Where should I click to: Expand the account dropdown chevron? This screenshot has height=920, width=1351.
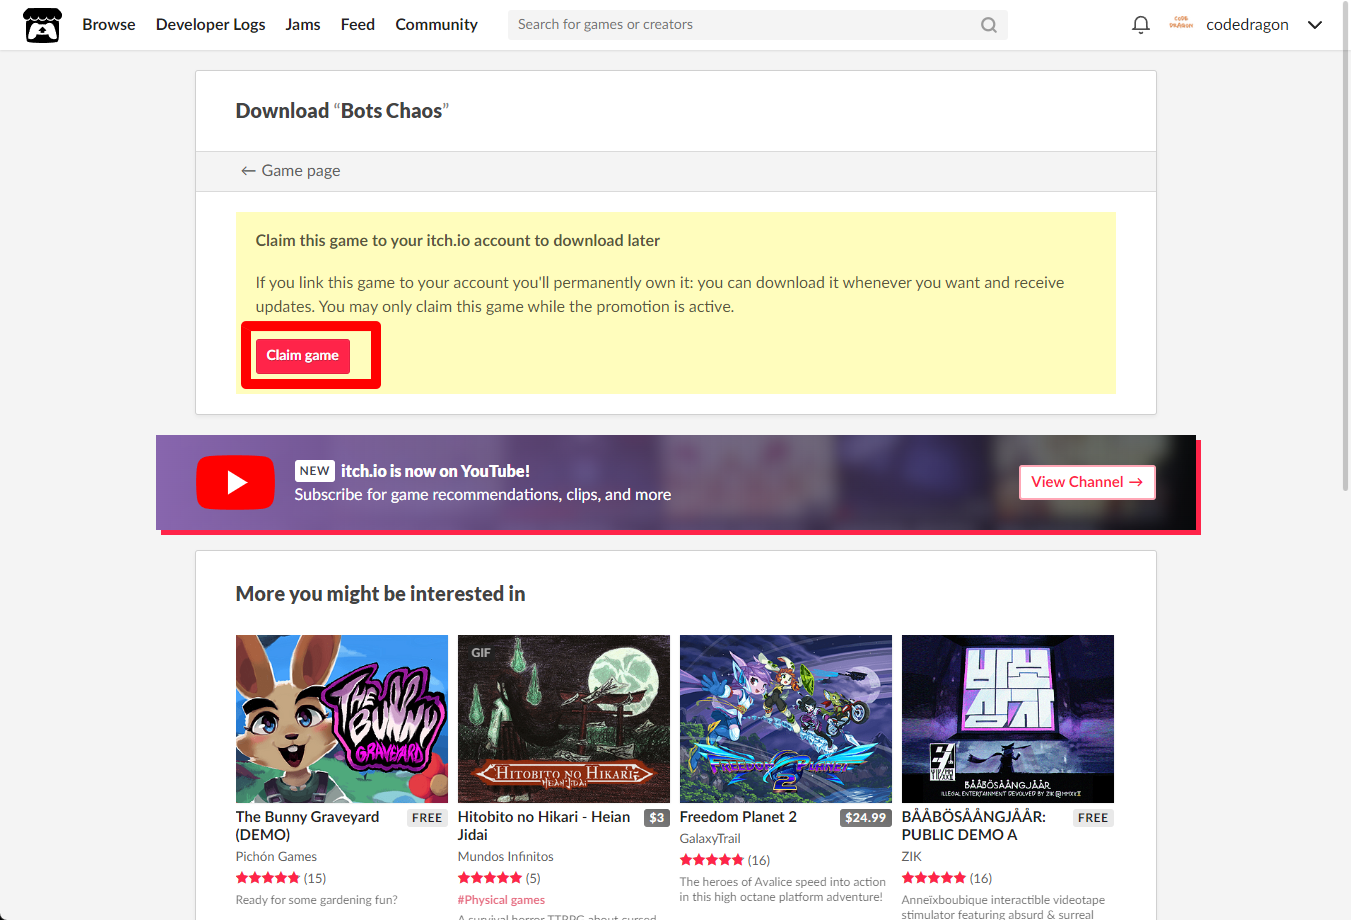pyautogui.click(x=1315, y=25)
